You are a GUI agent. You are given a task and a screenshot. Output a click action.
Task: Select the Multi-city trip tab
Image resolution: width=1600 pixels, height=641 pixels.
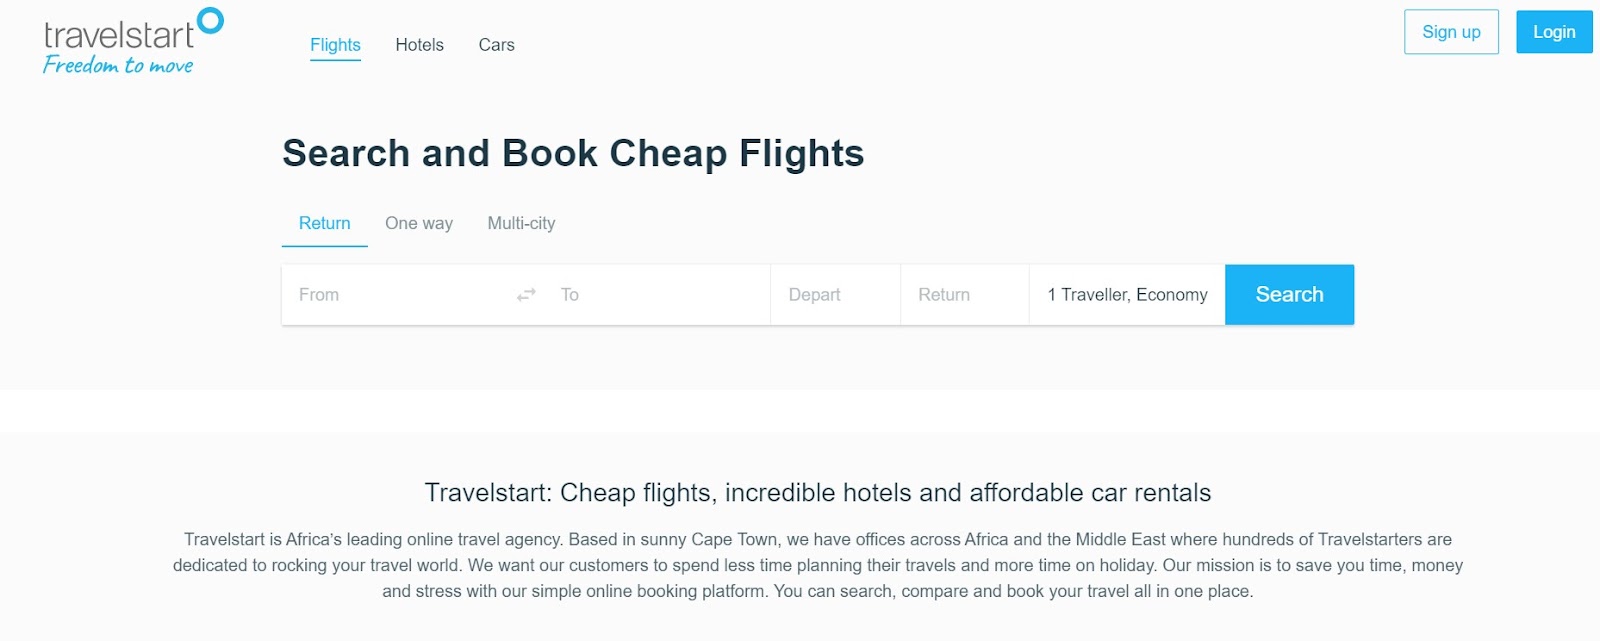tap(521, 223)
